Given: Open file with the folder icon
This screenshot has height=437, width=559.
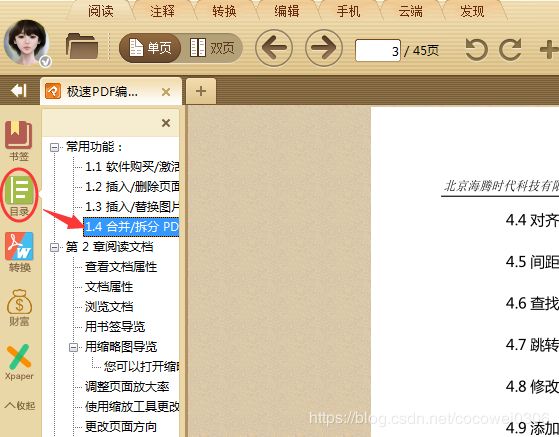Looking at the screenshot, I should (82, 46).
